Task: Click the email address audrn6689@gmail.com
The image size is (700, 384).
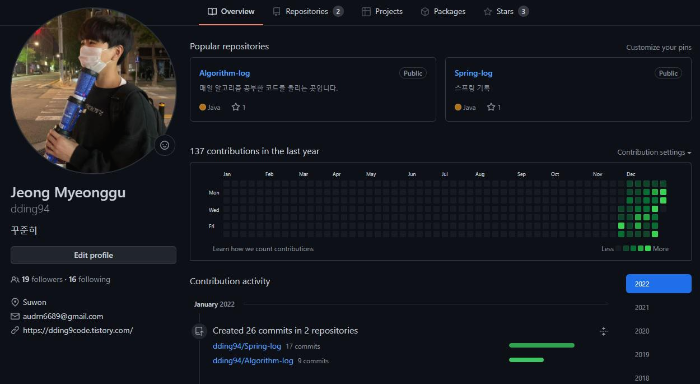Action: tap(63, 316)
